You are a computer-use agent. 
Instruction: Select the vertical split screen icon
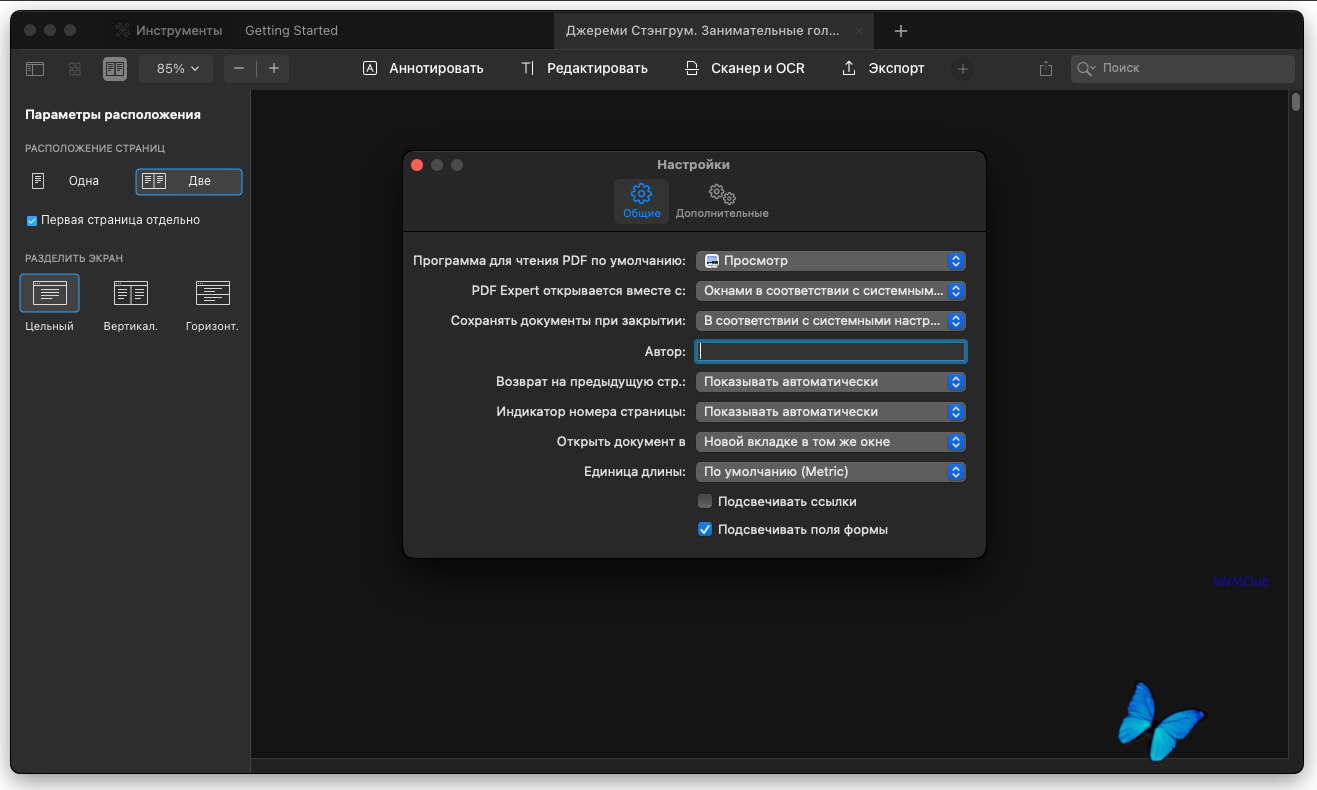click(x=131, y=293)
